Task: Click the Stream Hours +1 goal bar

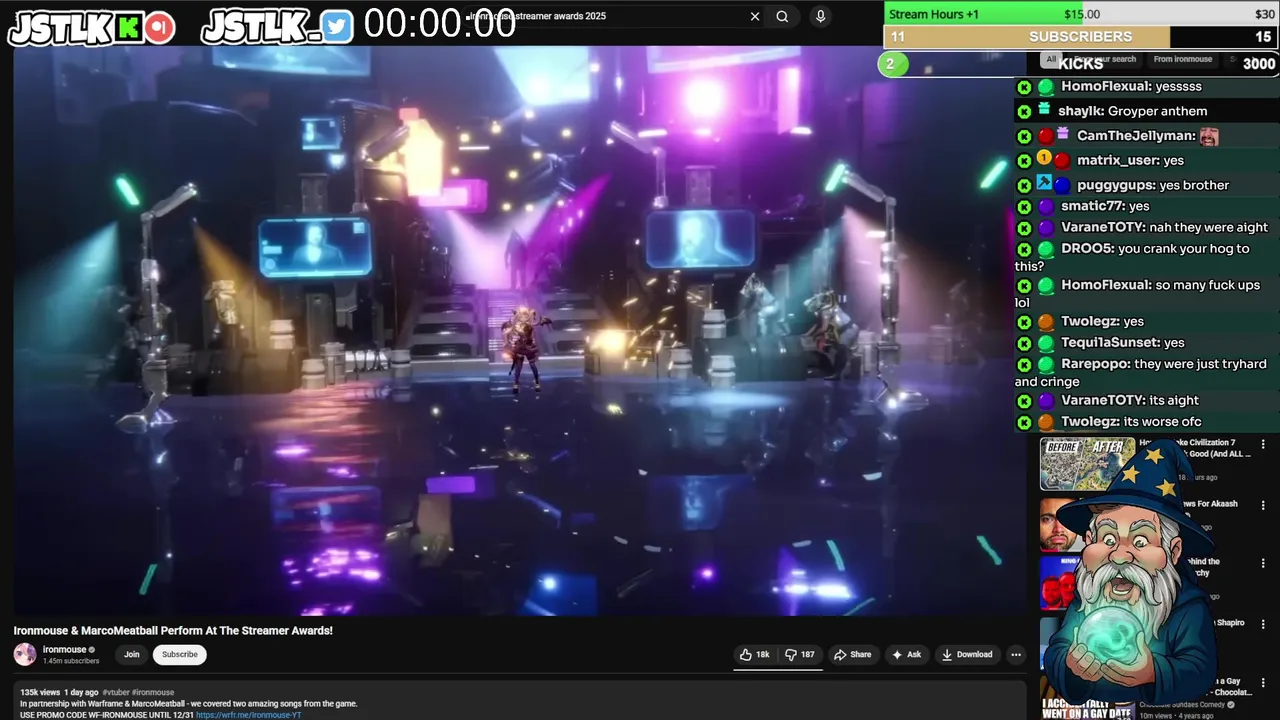Action: pos(1081,13)
